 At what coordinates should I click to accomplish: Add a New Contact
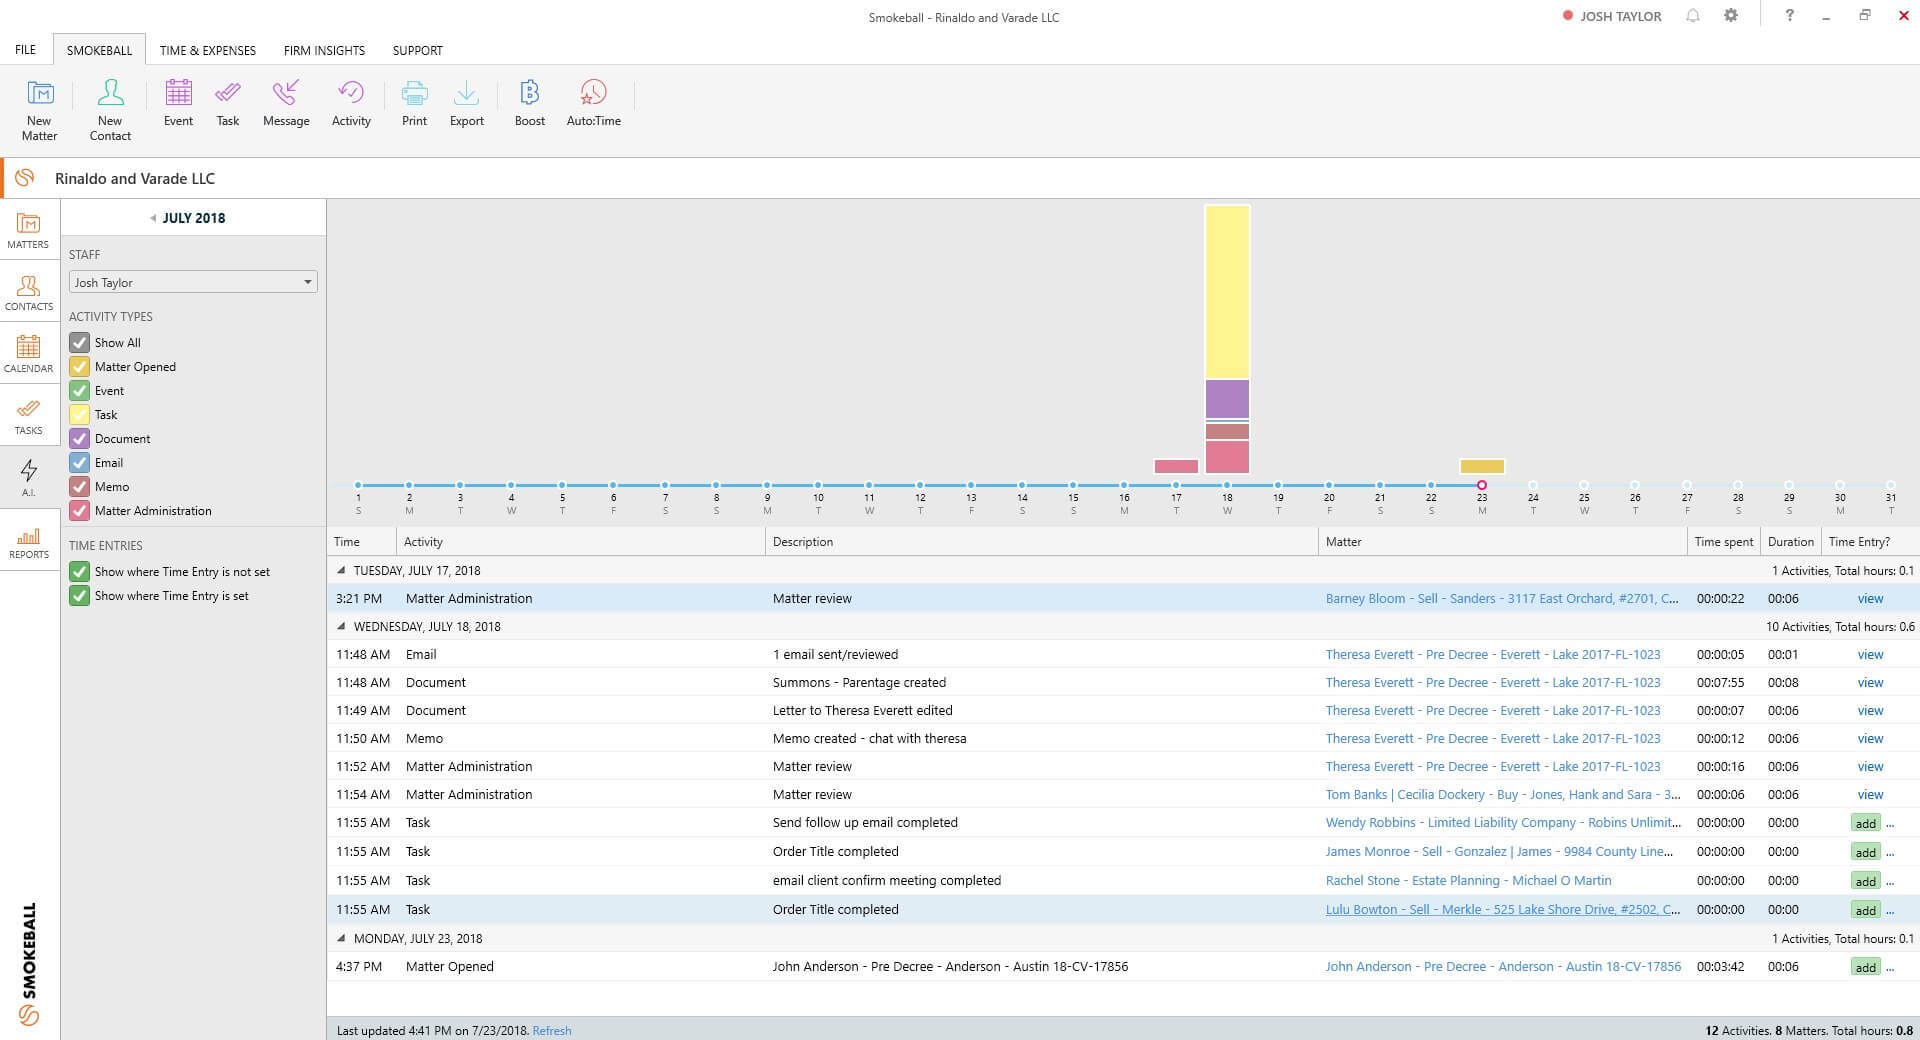tap(110, 110)
